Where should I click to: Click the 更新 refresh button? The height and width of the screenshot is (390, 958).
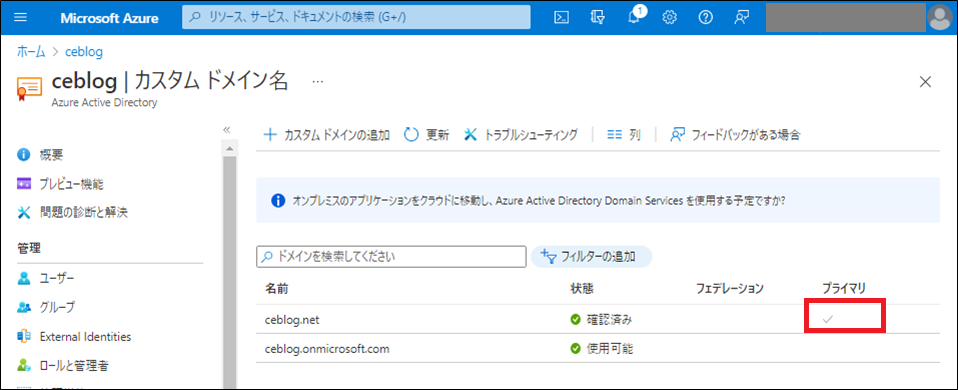click(426, 135)
